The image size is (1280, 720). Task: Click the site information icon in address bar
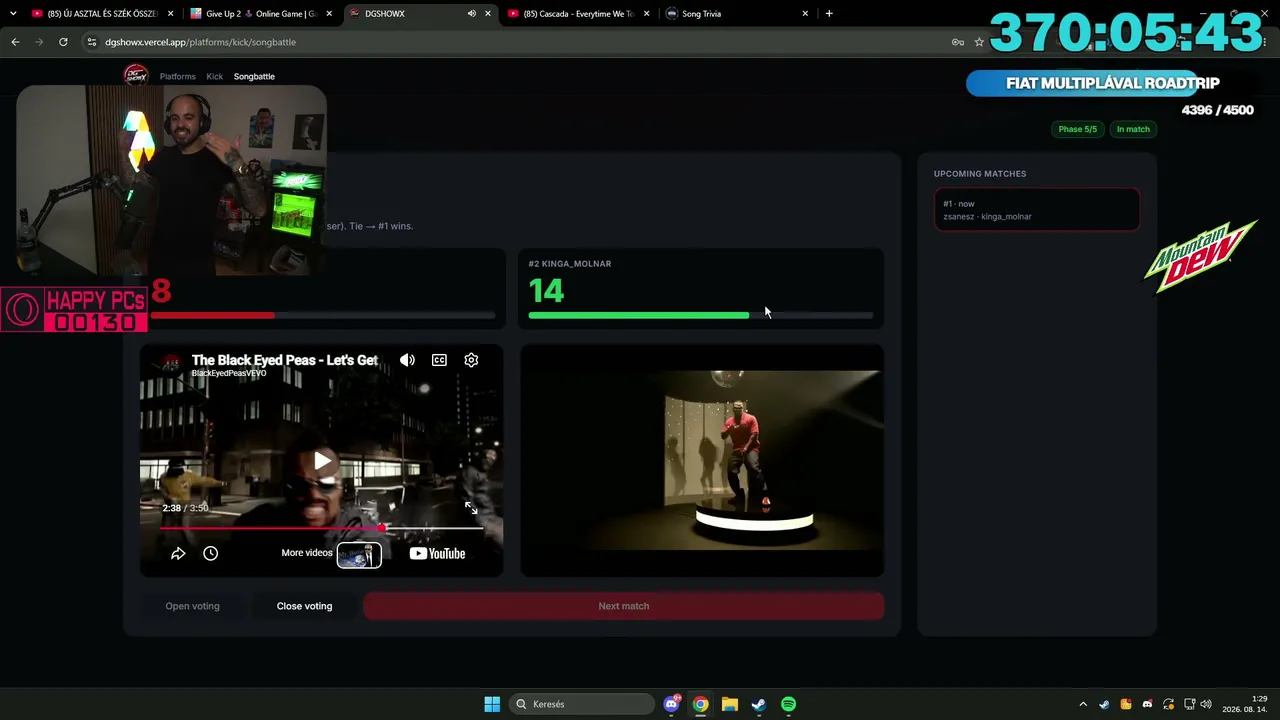pyautogui.click(x=92, y=42)
